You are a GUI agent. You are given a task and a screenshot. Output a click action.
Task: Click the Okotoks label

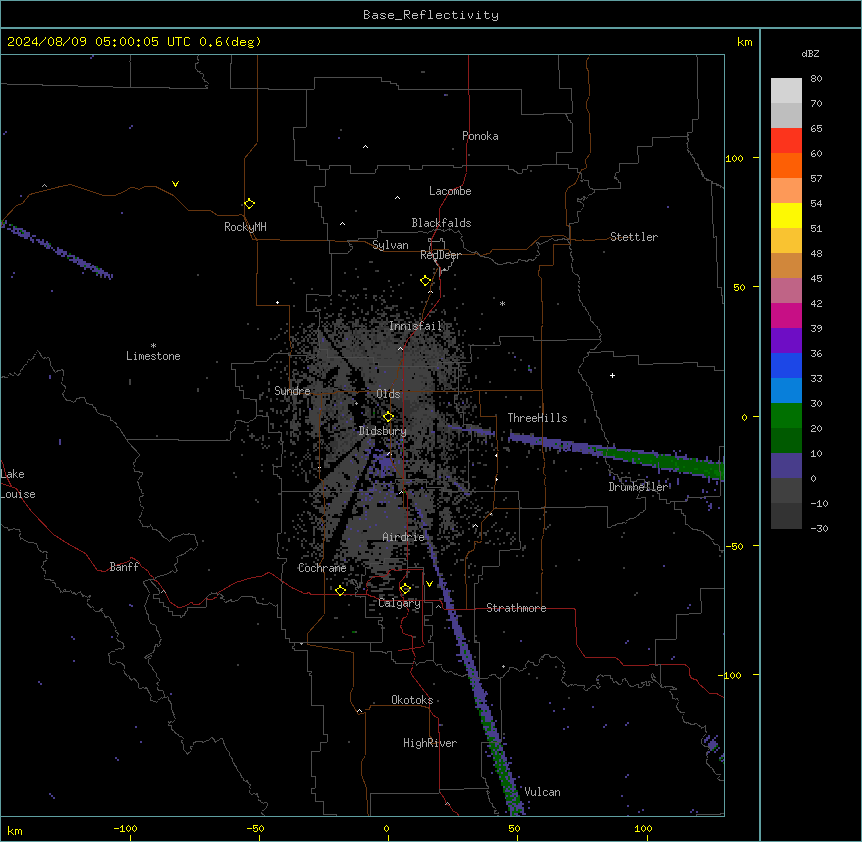412,700
